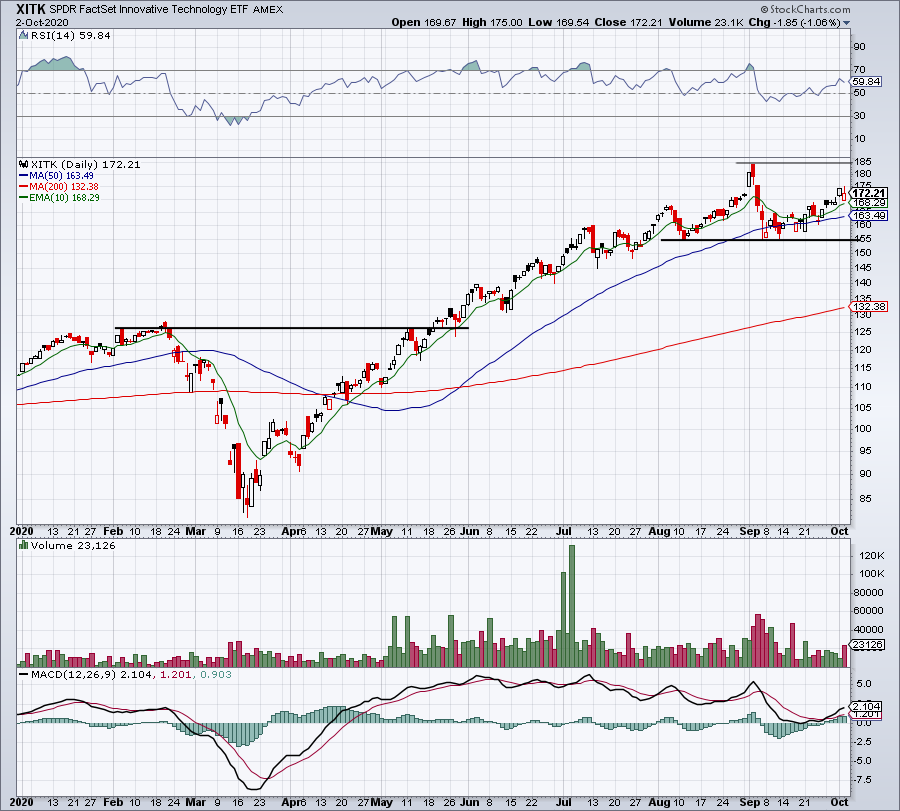The height and width of the screenshot is (811, 900).
Task: Click the RSI(14) 59.84 legend text
Action: click(71, 36)
